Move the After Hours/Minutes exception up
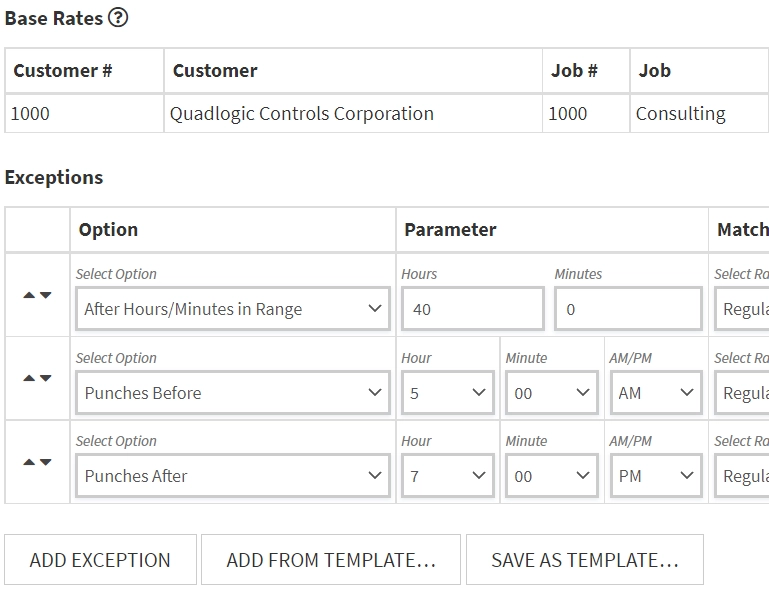Image resolution: width=769 pixels, height=601 pixels. [x=30, y=295]
